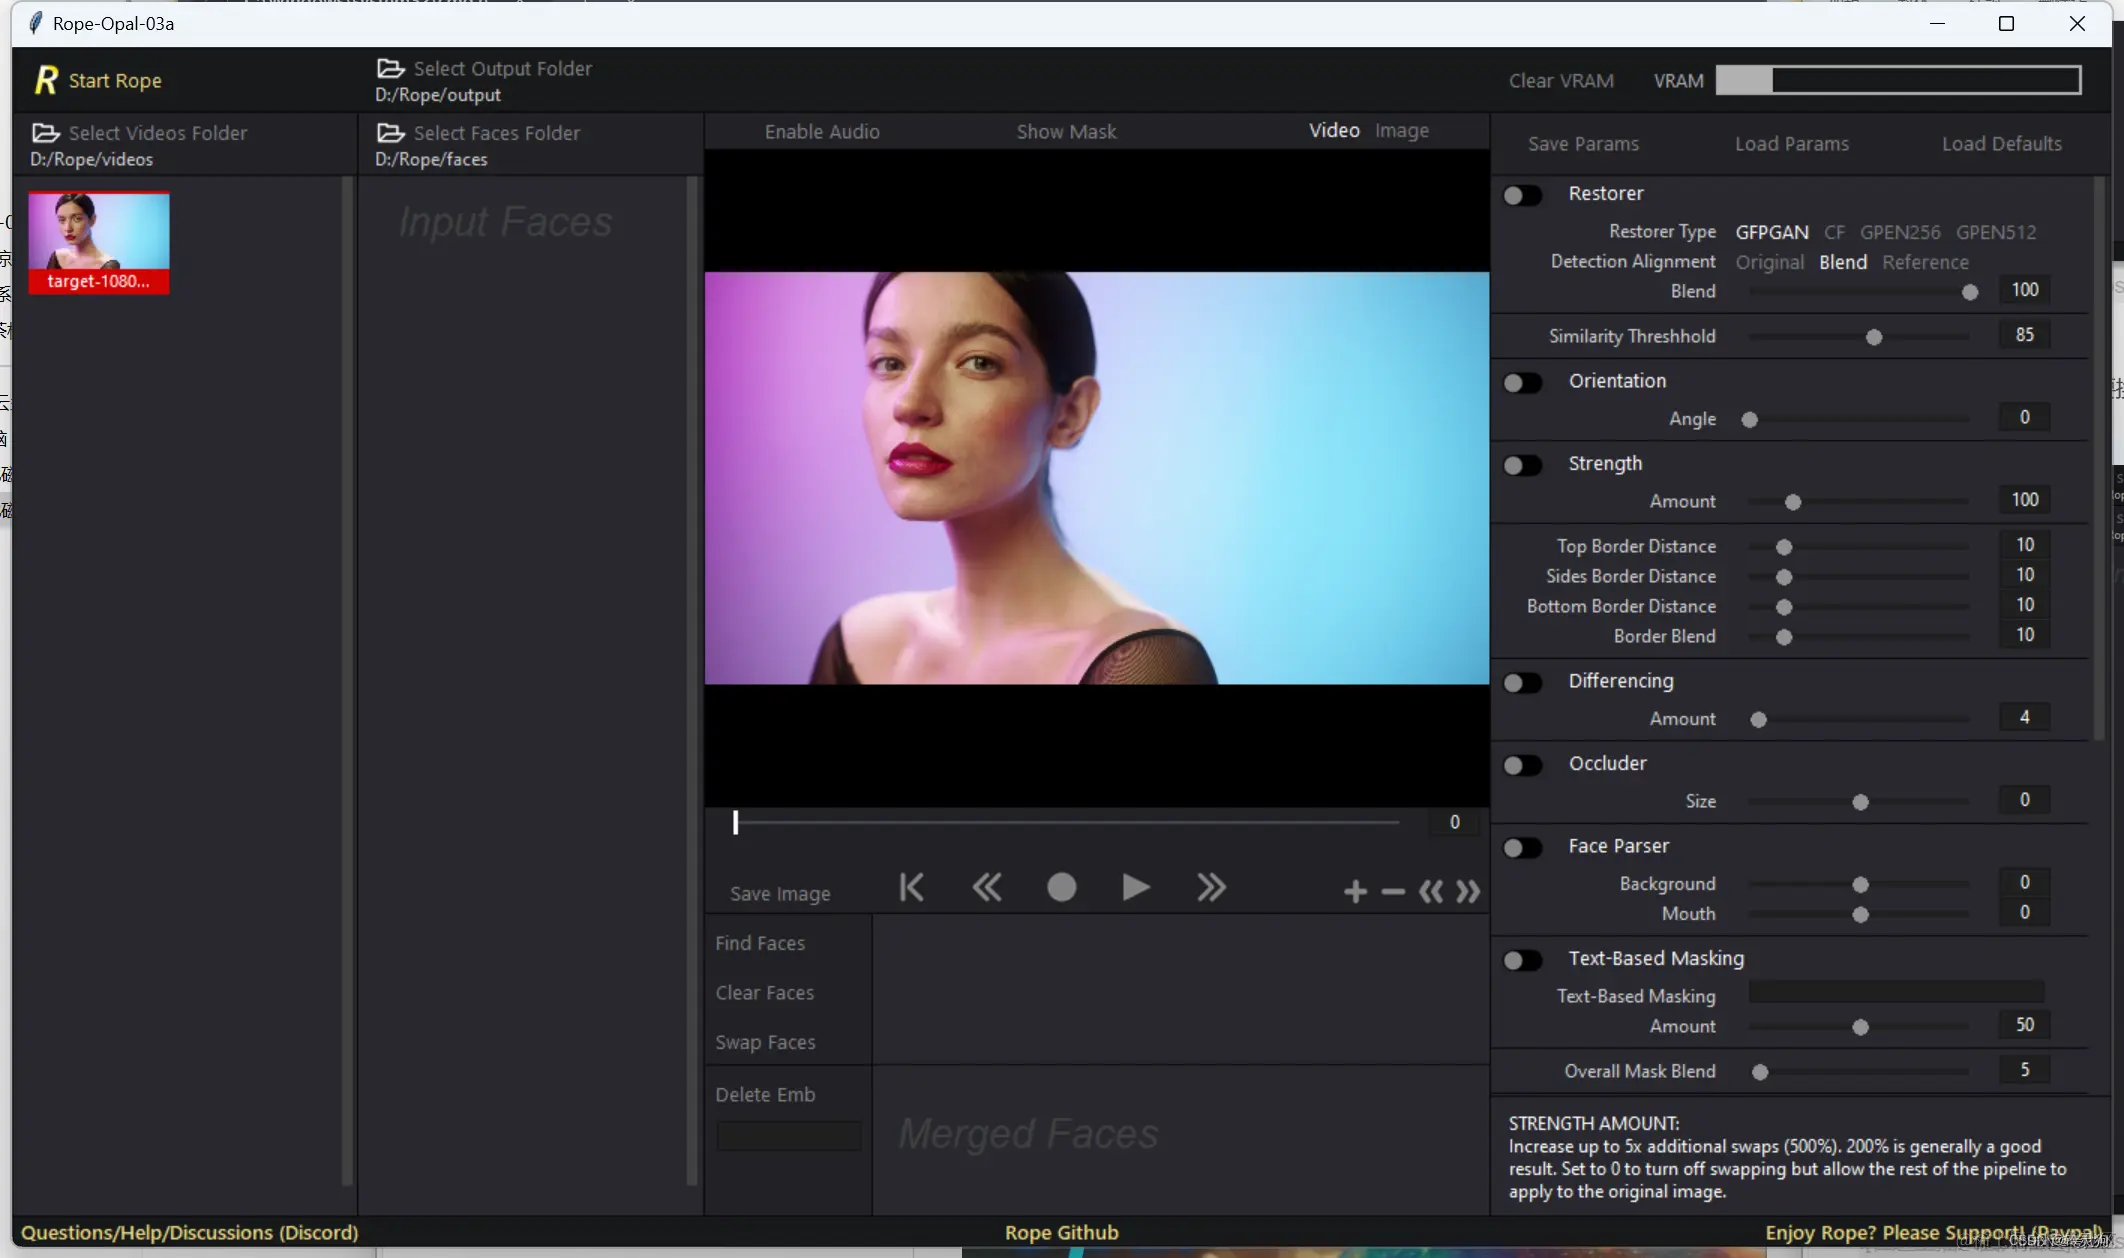Add a marker with the plus icon
The image size is (2124, 1258).
(1354, 891)
